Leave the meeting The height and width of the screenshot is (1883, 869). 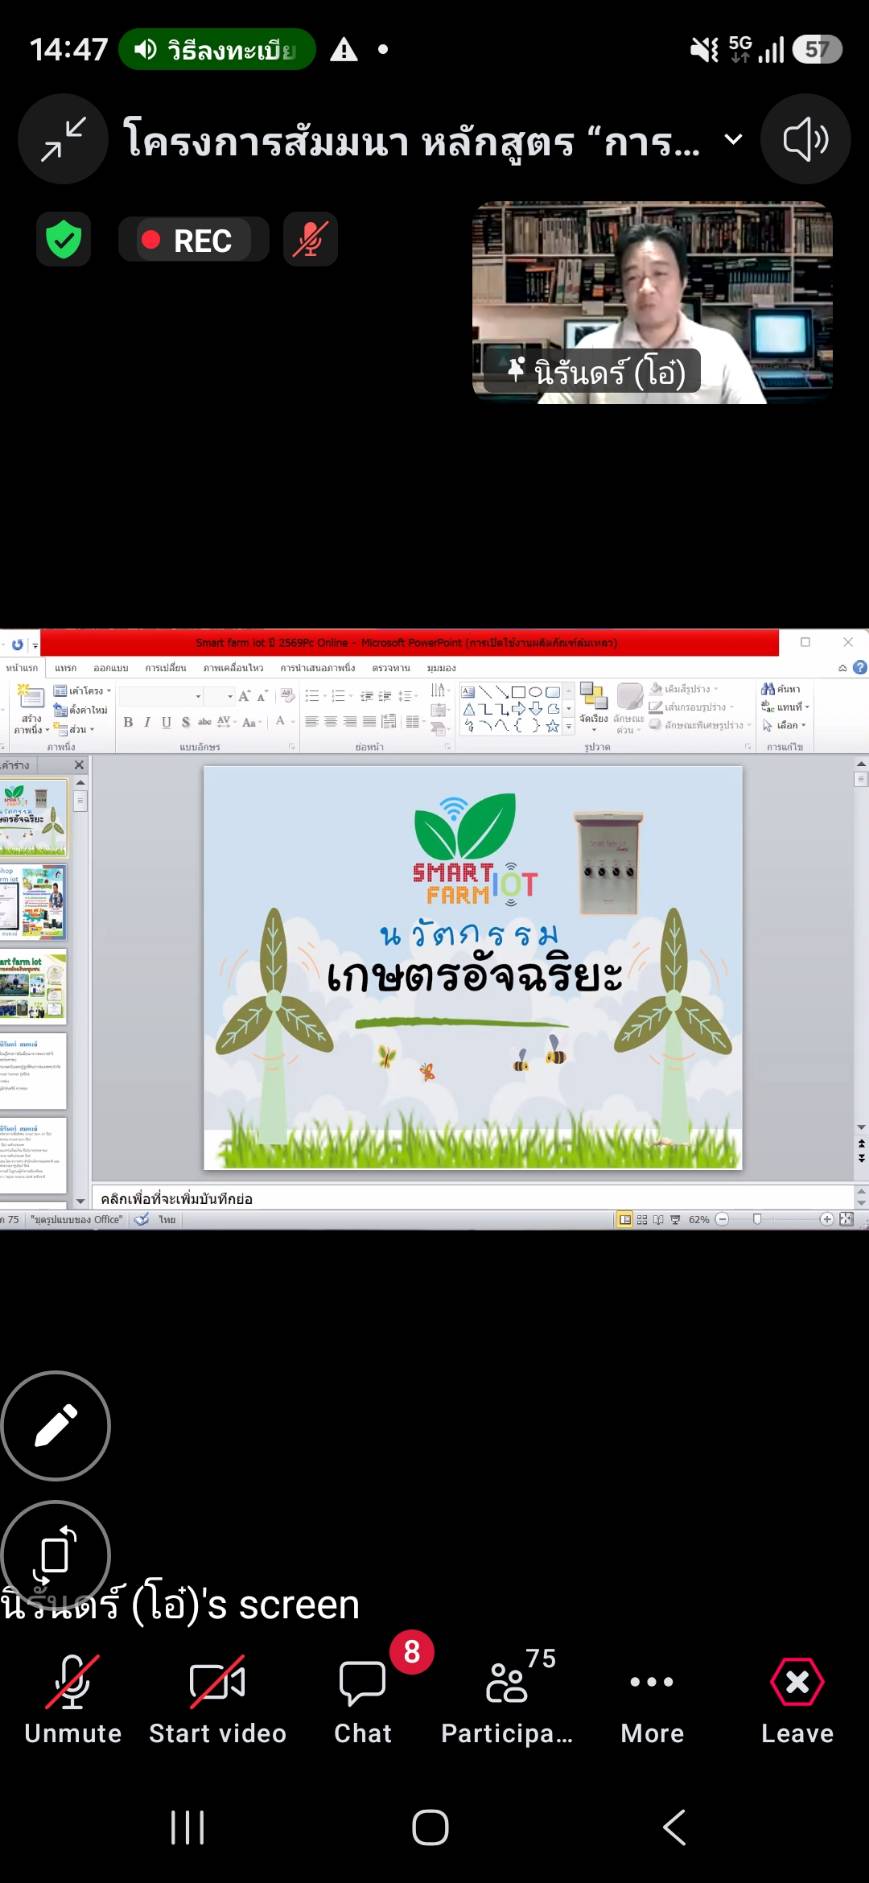[797, 1699]
